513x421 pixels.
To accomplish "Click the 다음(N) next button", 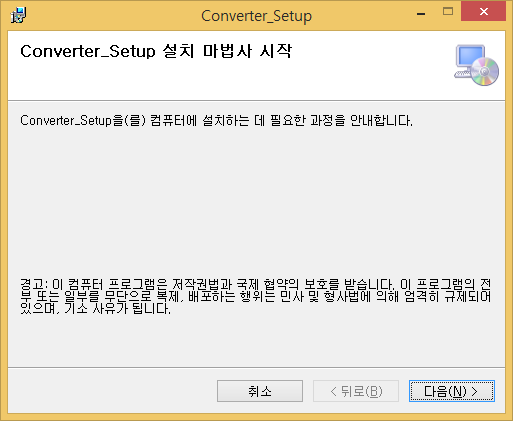I will 452,391.
